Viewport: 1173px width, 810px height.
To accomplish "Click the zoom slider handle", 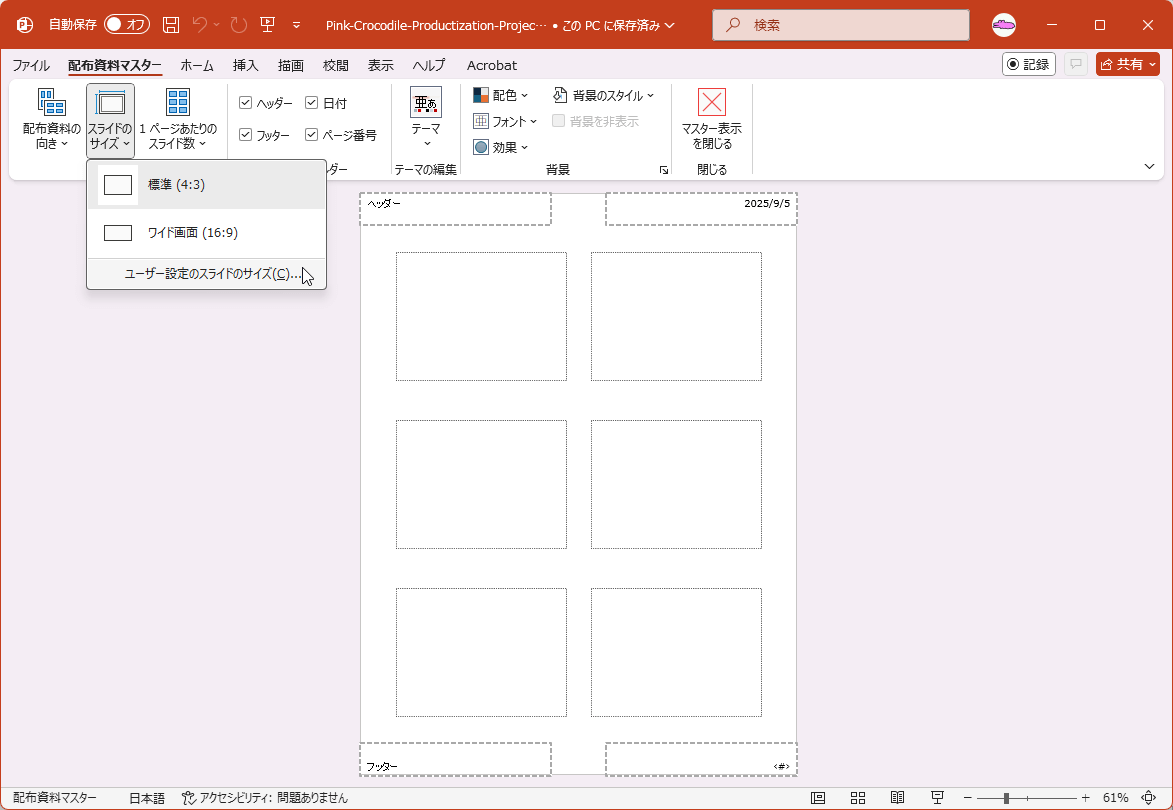I will [x=1006, y=798].
